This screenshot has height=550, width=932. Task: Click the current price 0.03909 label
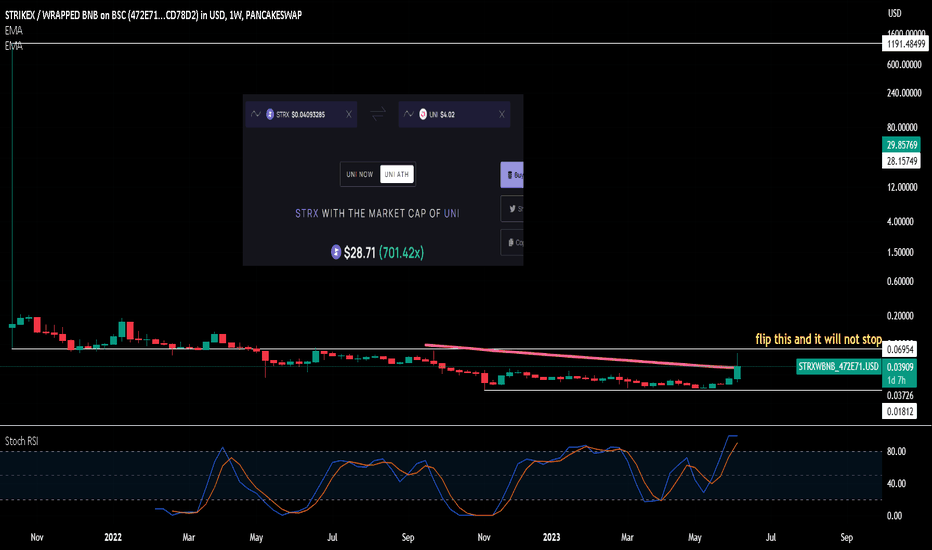899,367
